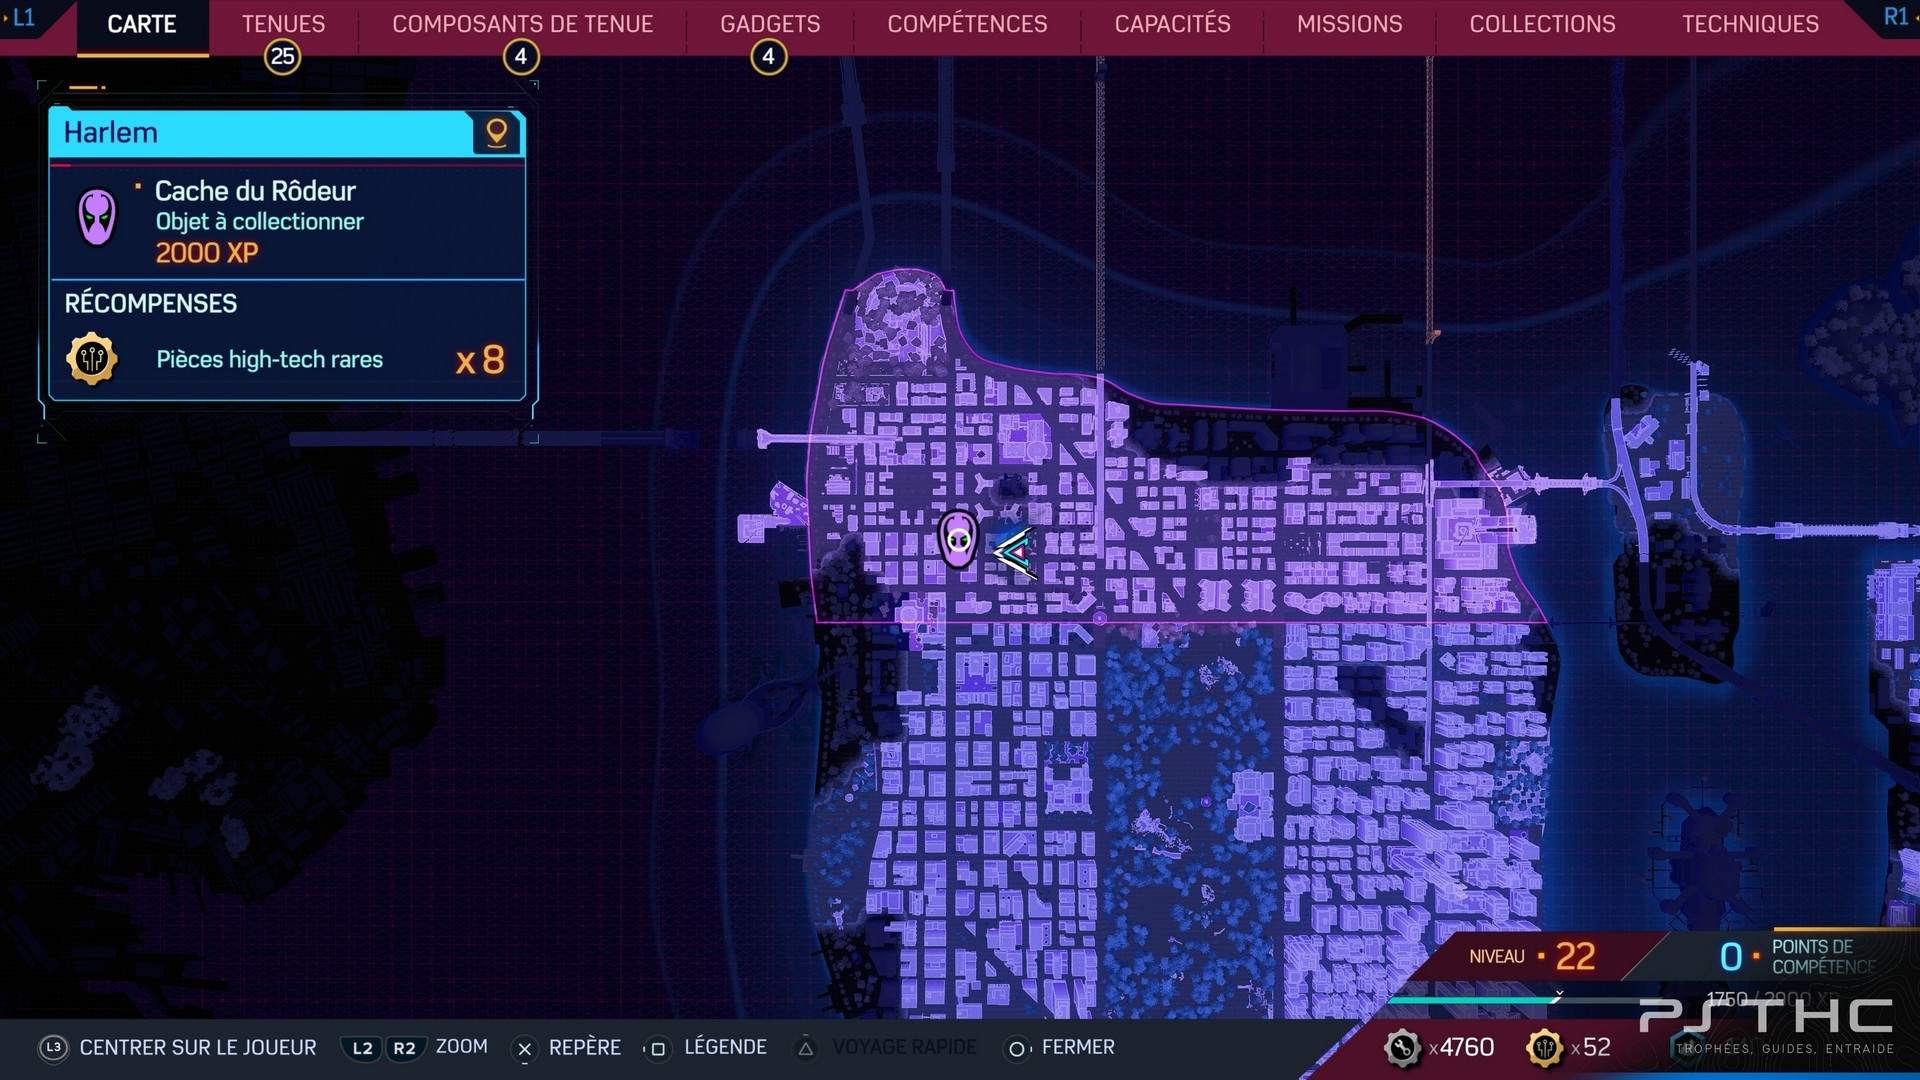
Task: Open the Tenues tab
Action: click(283, 24)
